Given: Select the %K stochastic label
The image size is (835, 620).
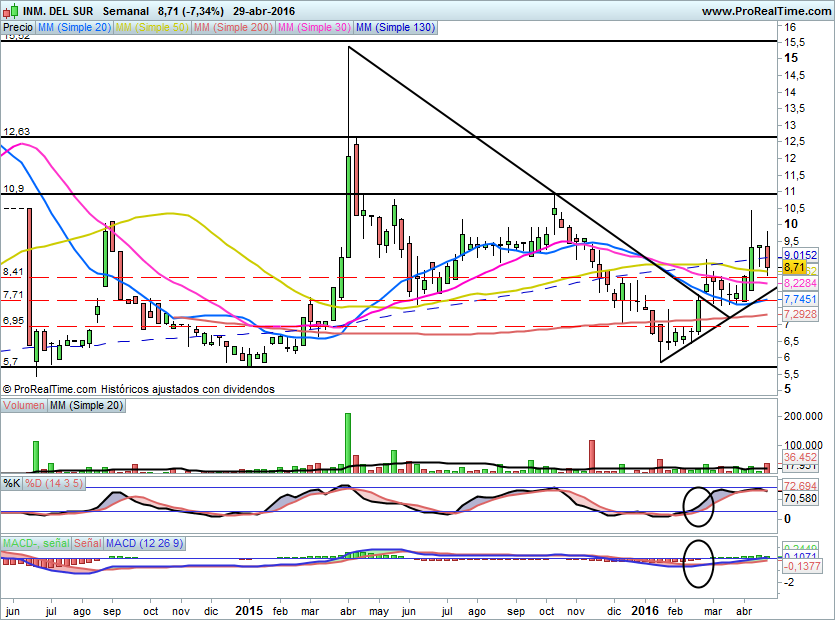Looking at the screenshot, I should click(x=12, y=484).
